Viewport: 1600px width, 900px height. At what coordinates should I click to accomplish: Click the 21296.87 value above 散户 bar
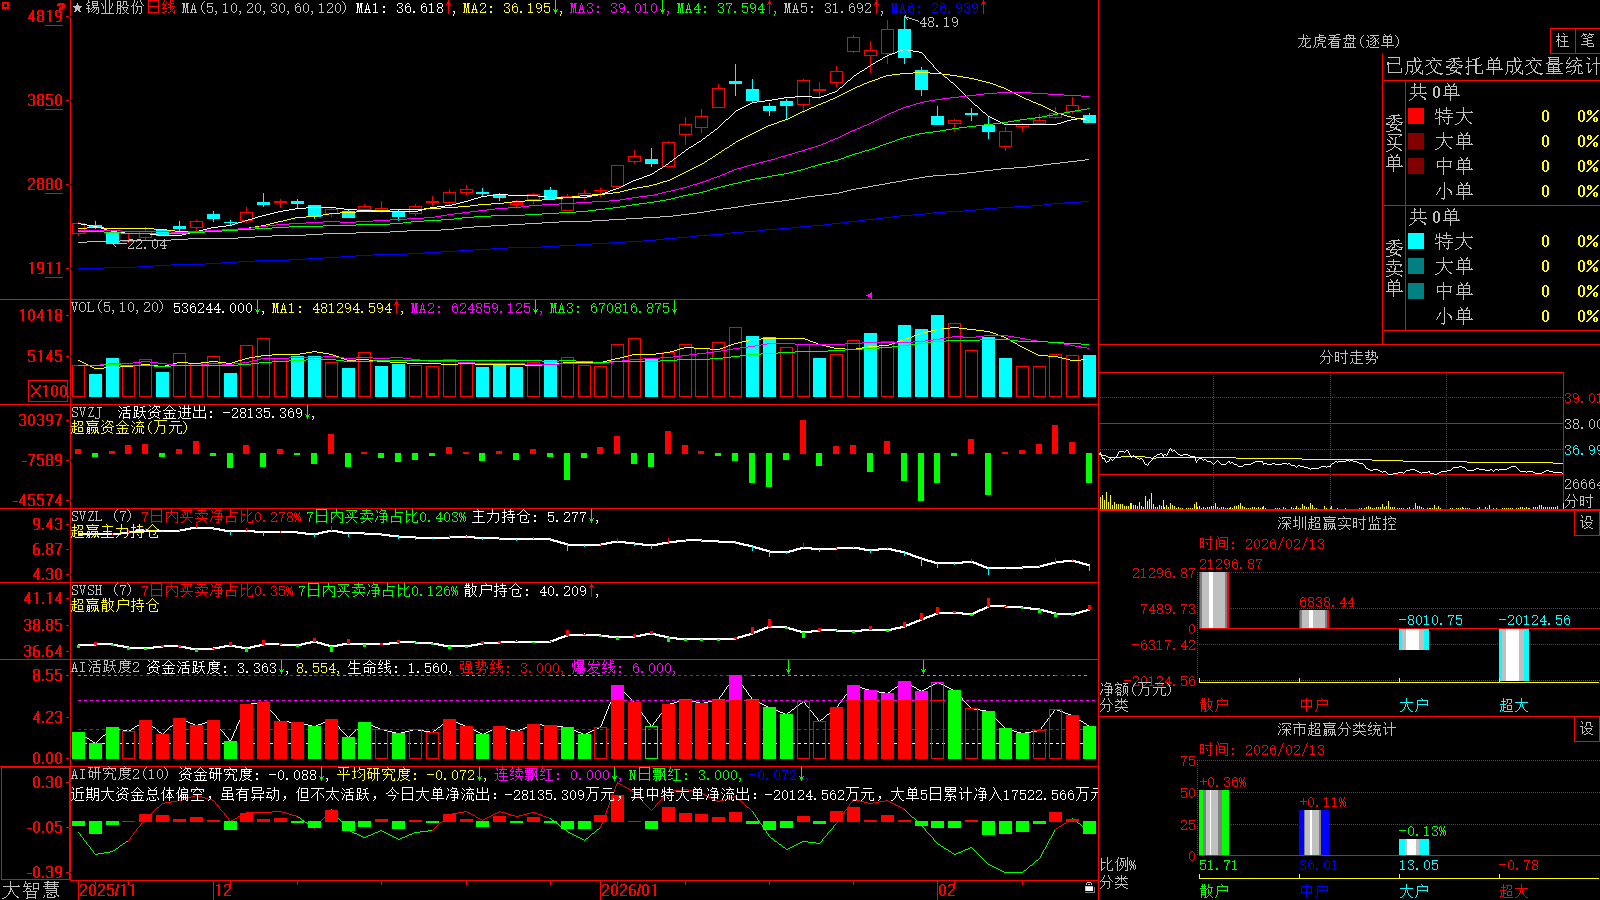[1231, 564]
